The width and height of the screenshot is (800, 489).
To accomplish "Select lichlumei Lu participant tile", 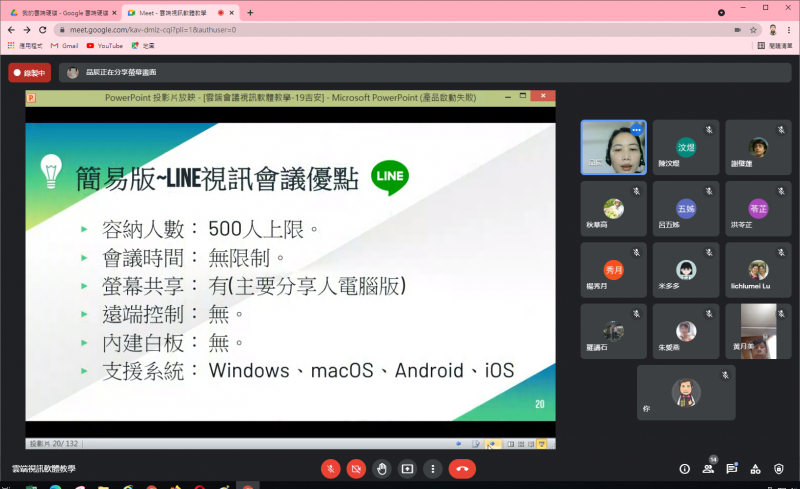I will point(758,270).
